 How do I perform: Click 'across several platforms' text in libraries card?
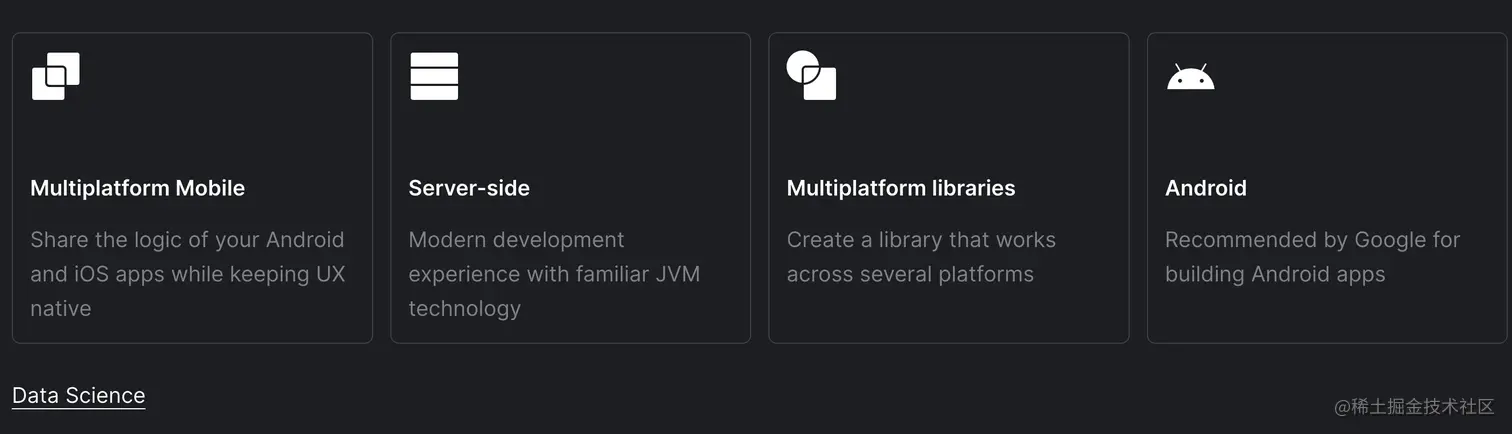point(910,274)
